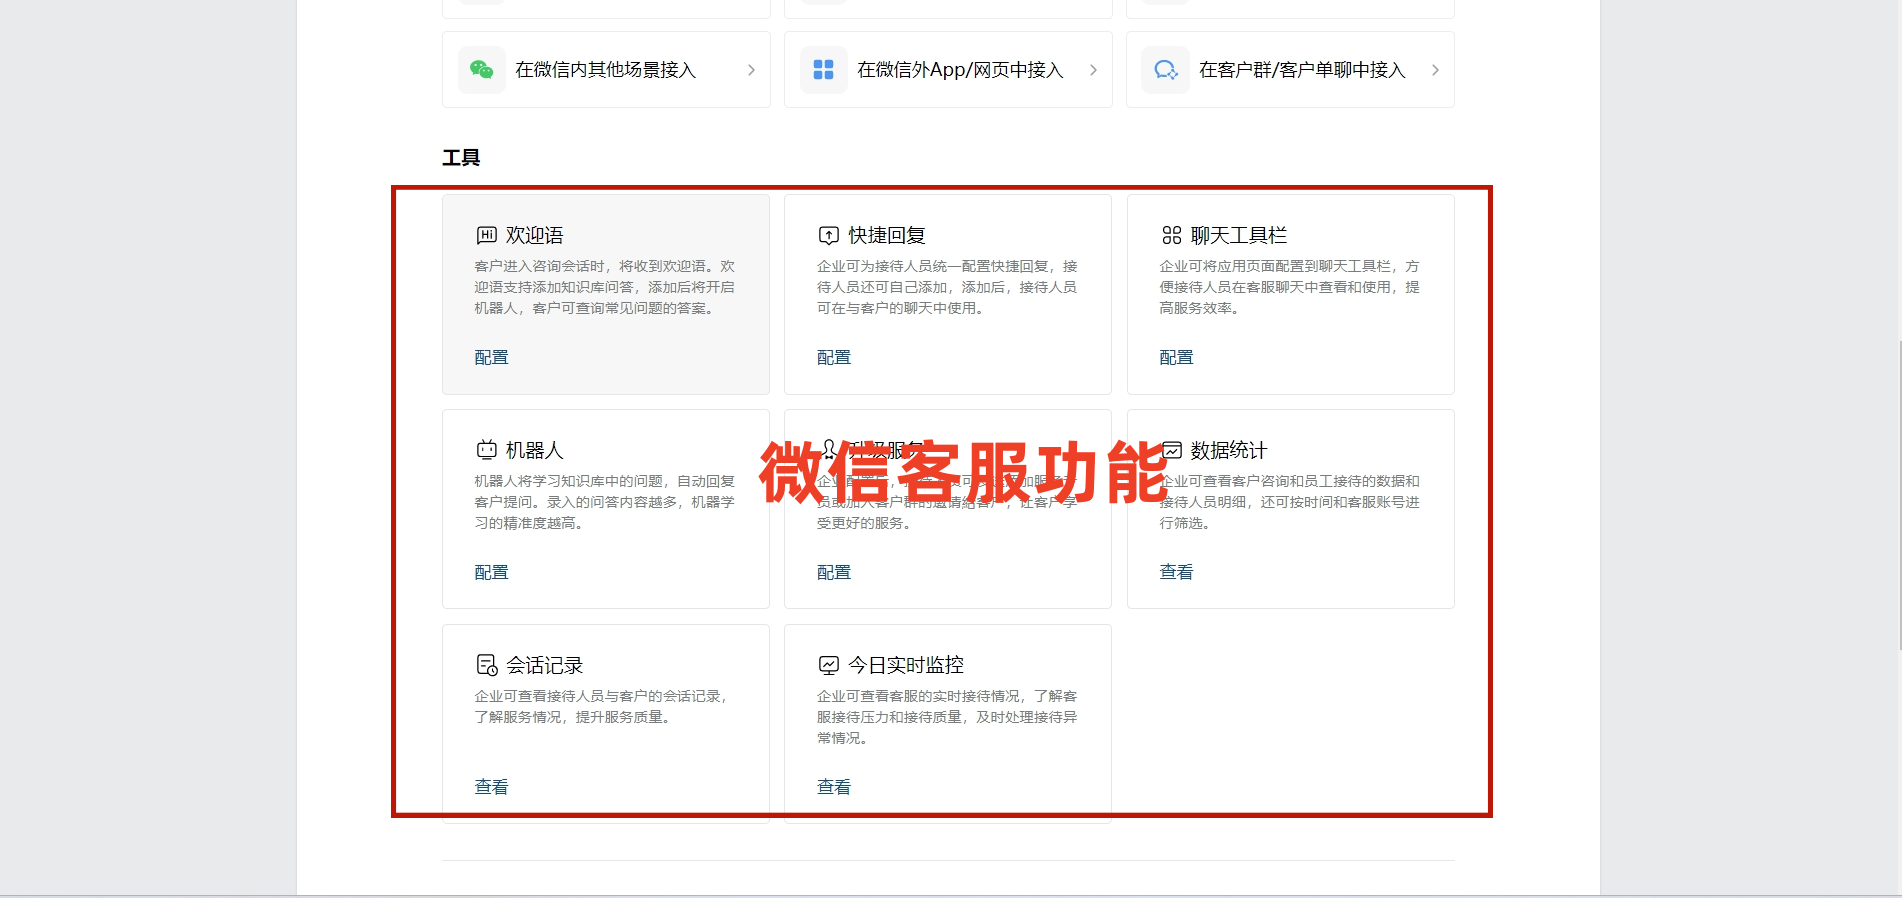Click the 数据统计 card title
The image size is (1902, 898).
[x=1229, y=450]
